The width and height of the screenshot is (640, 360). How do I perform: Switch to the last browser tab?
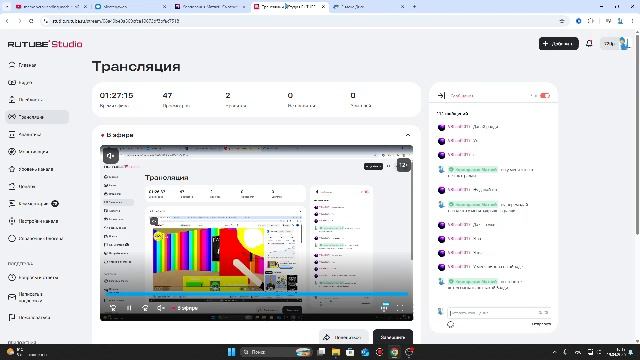pos(369,7)
